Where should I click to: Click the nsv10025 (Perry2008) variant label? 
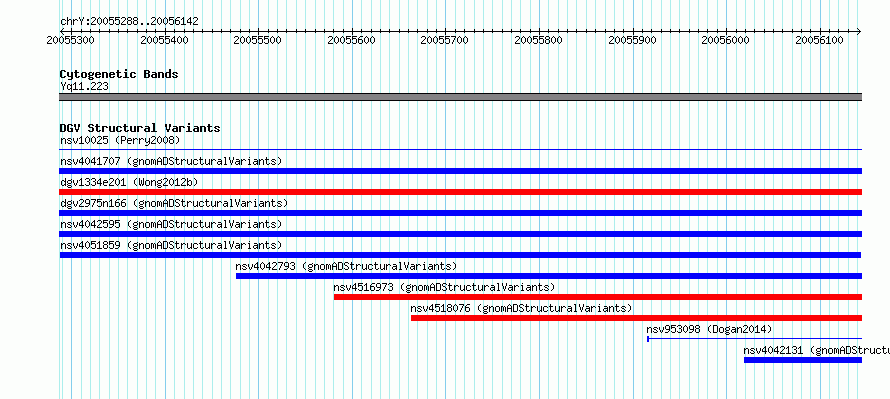pyautogui.click(x=120, y=140)
